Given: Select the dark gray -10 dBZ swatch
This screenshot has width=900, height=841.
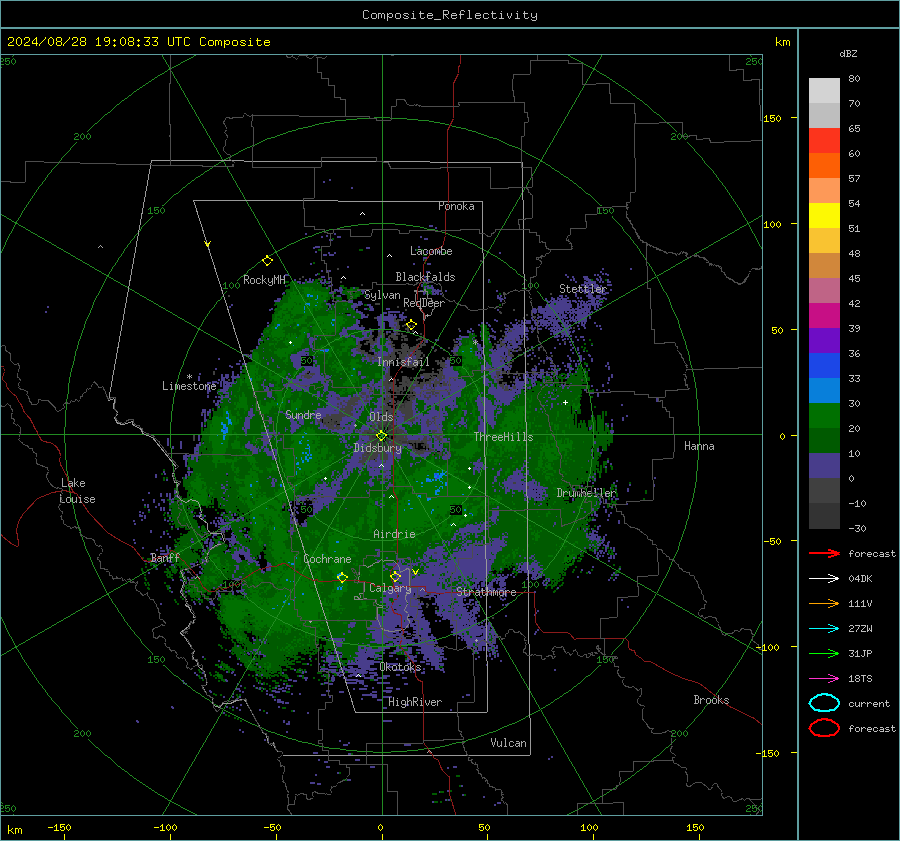Looking at the screenshot, I should (824, 515).
